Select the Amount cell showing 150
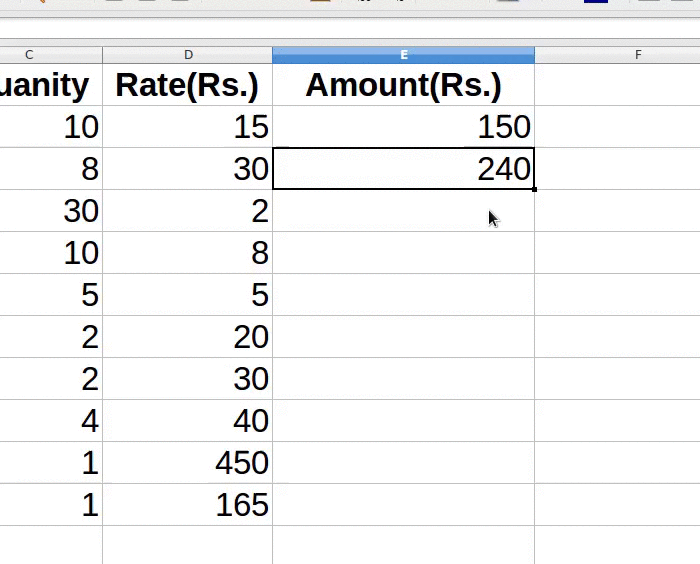The image size is (700, 564). coord(403,127)
